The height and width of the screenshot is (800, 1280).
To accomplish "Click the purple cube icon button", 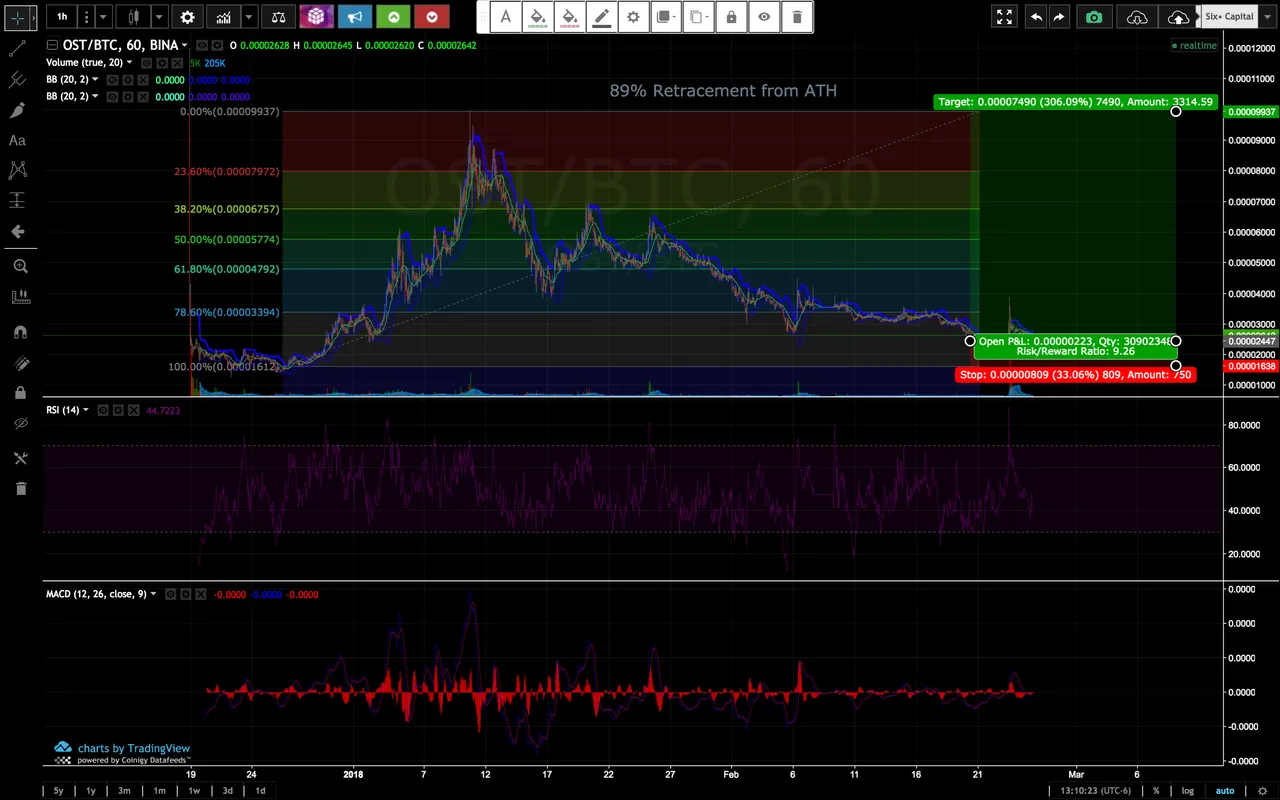I will coord(316,17).
